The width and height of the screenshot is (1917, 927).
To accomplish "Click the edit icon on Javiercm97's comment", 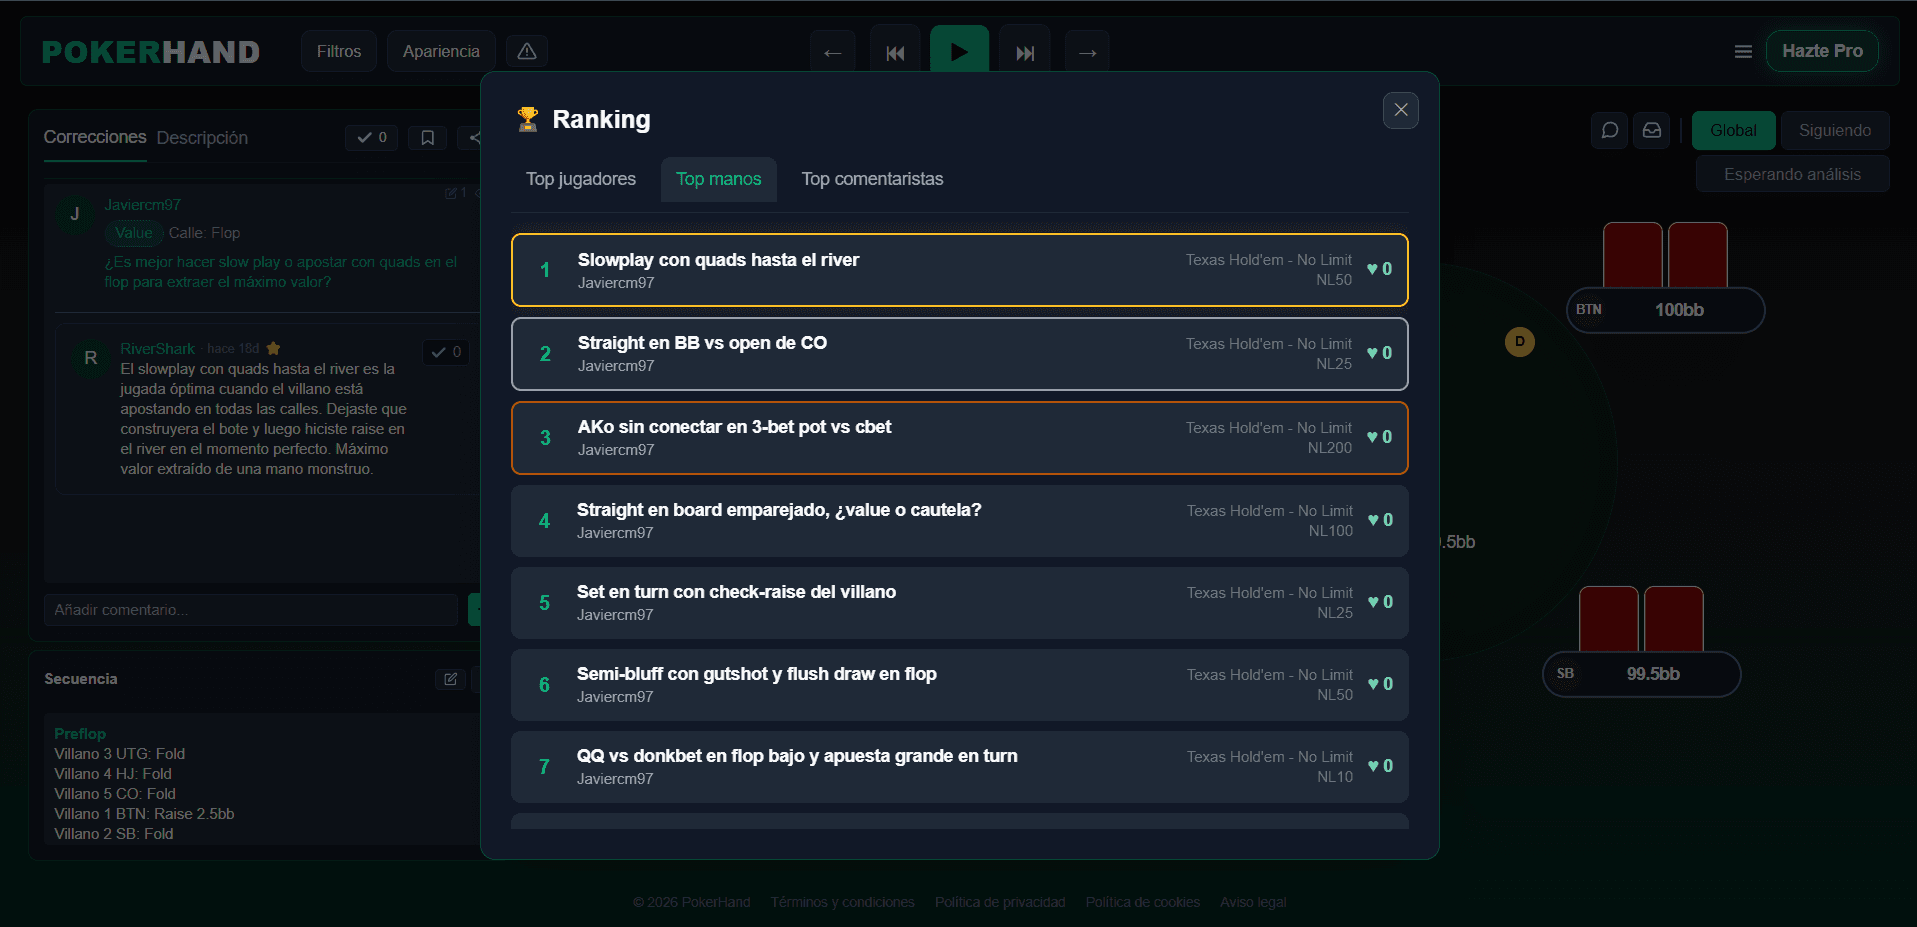I will [451, 193].
